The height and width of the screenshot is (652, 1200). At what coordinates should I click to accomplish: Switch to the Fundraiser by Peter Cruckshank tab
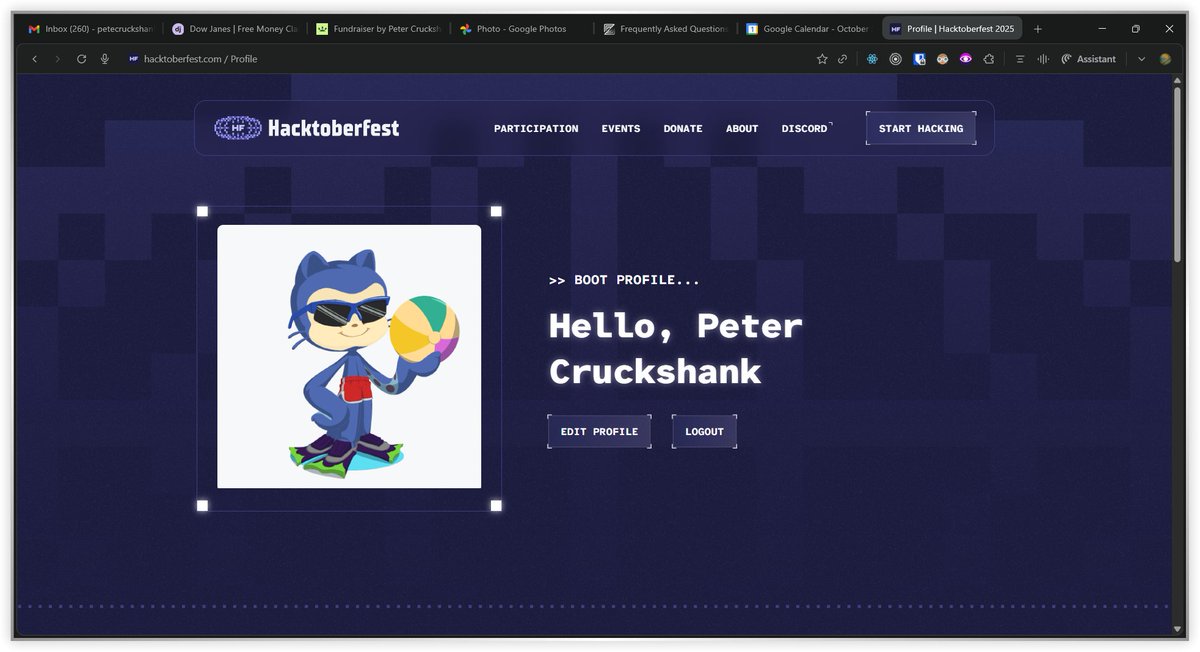click(378, 29)
